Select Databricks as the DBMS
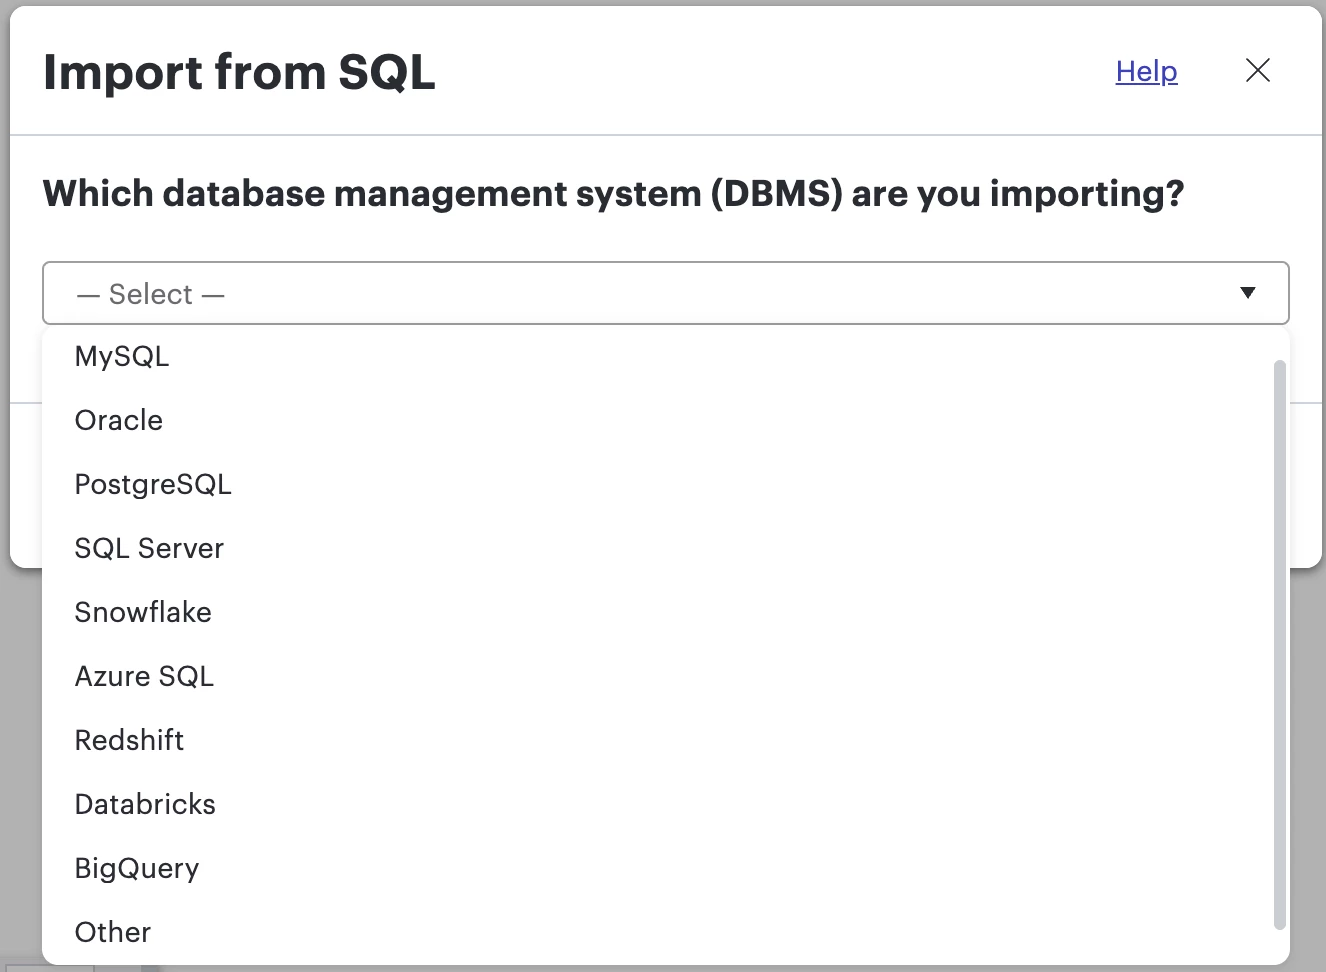Image resolution: width=1326 pixels, height=972 pixels. tap(145, 804)
